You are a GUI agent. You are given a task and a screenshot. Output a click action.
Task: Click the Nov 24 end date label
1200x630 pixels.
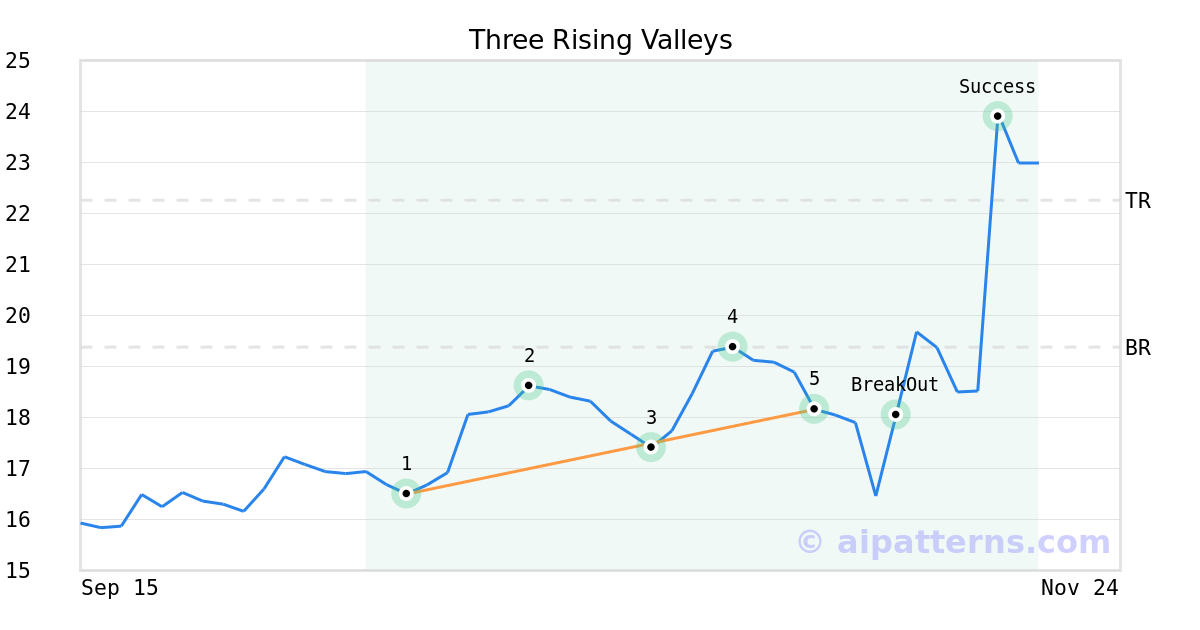click(1079, 588)
